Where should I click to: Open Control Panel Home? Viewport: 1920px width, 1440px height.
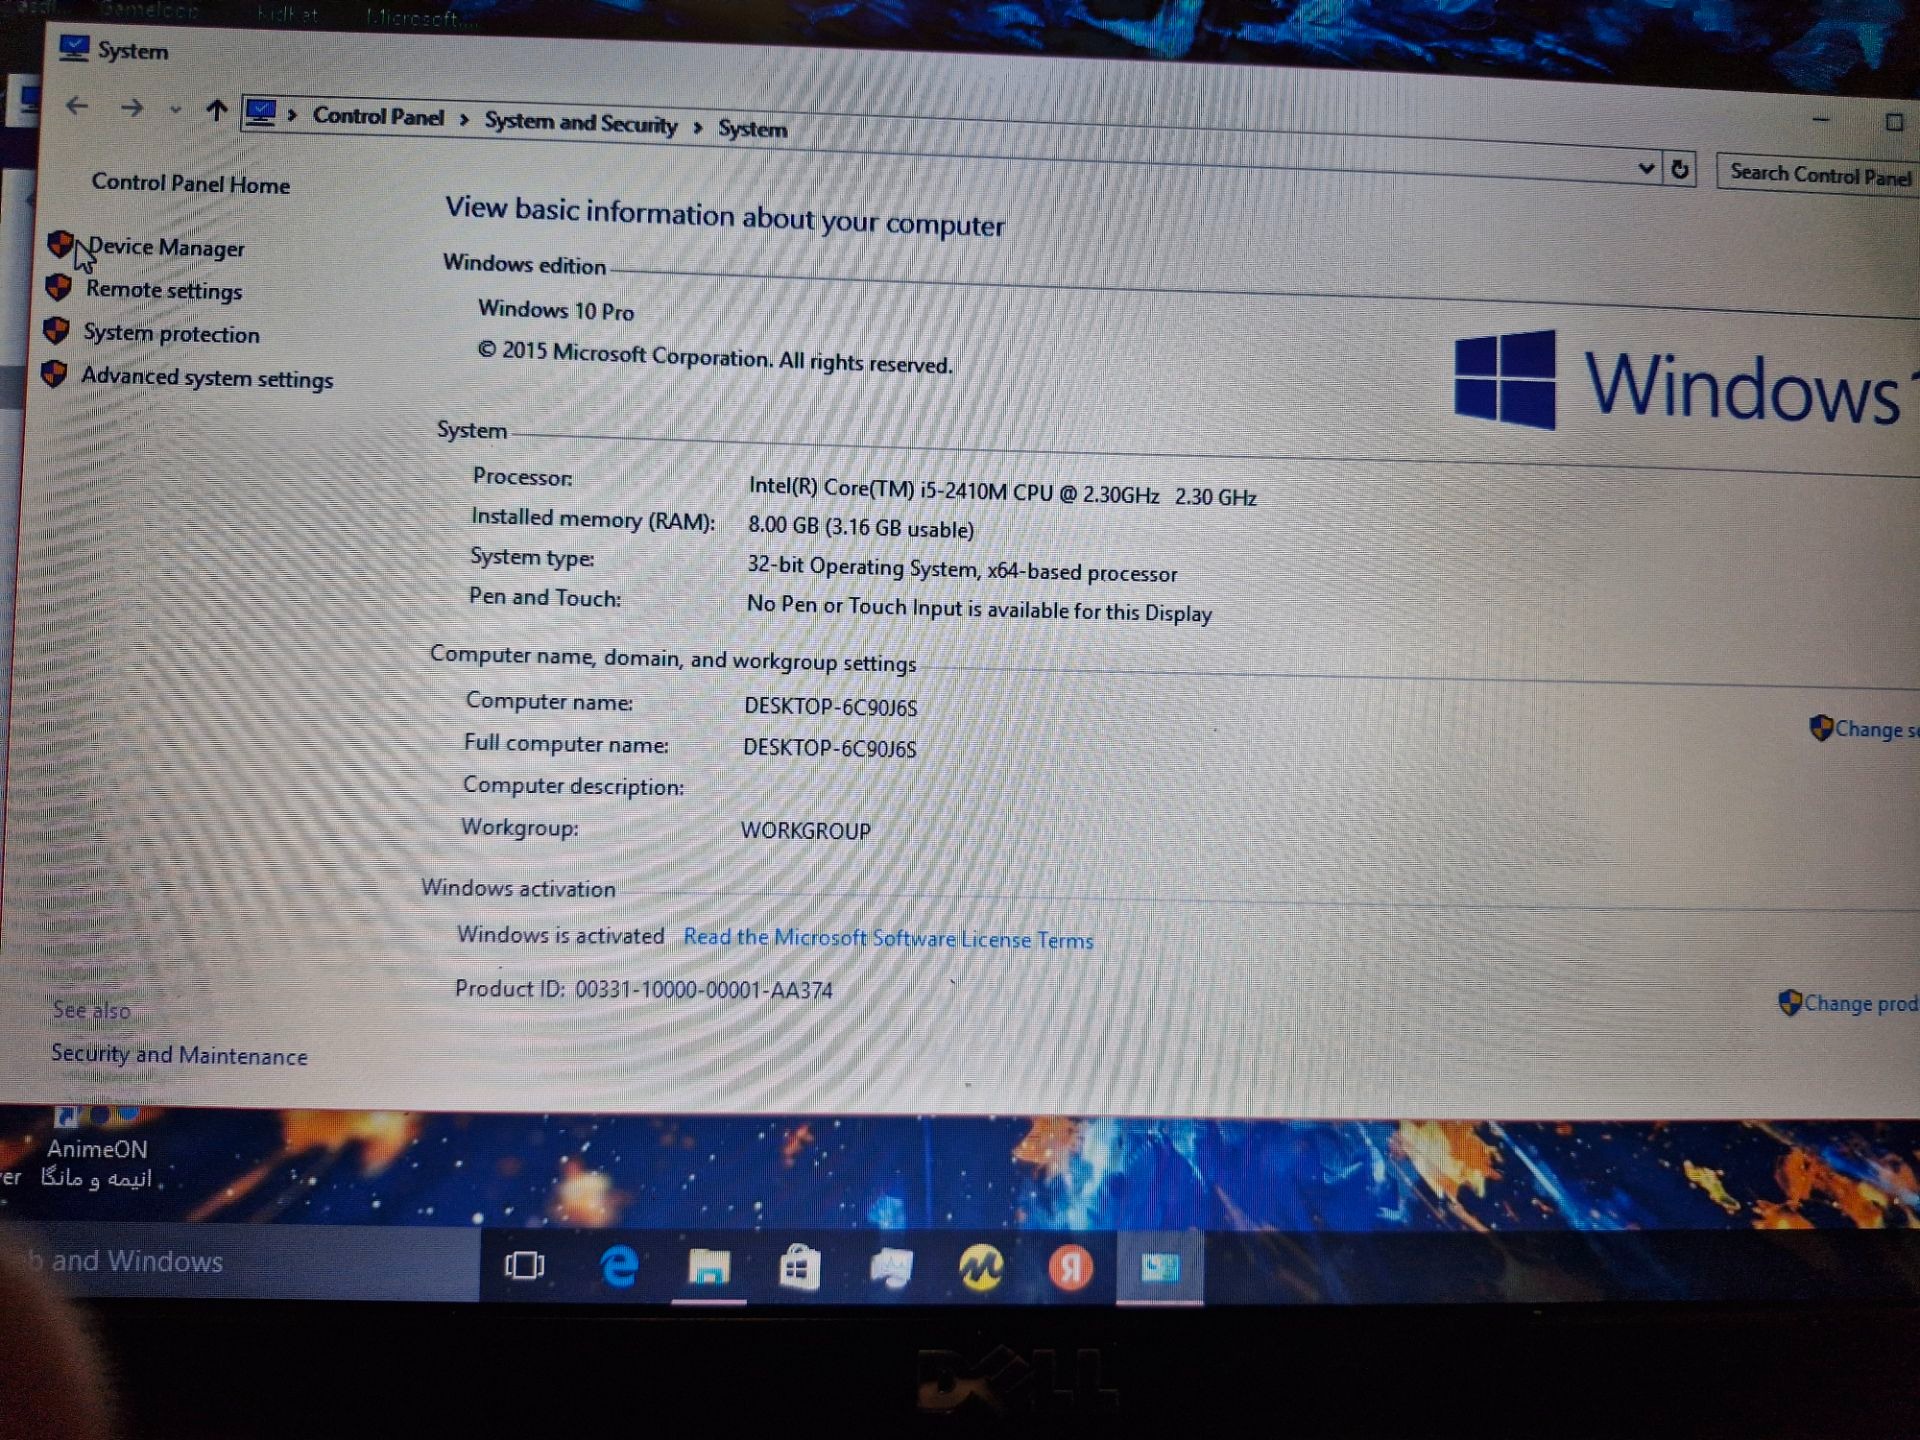(190, 184)
